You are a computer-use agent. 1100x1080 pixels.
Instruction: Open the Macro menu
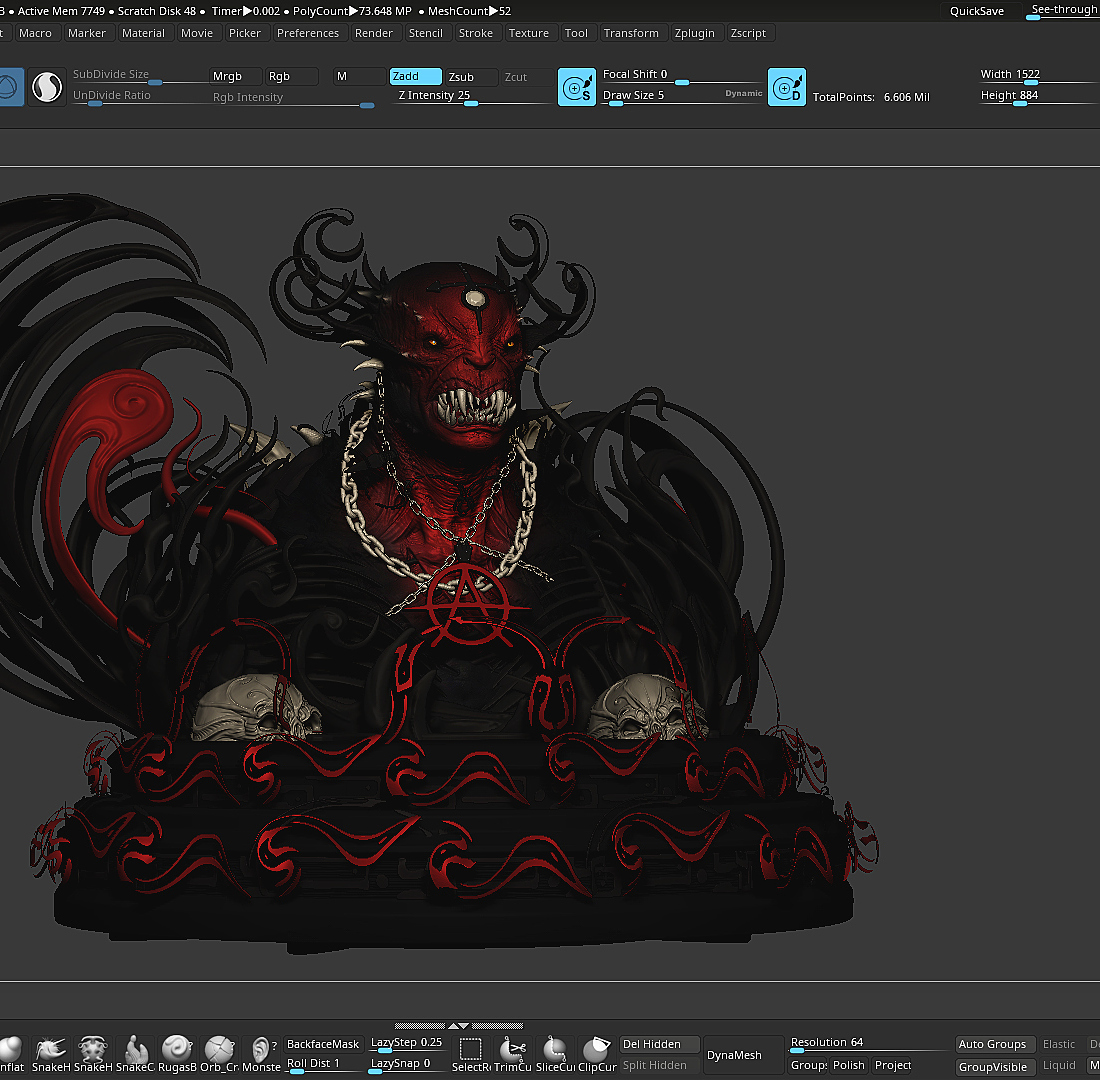(x=35, y=33)
